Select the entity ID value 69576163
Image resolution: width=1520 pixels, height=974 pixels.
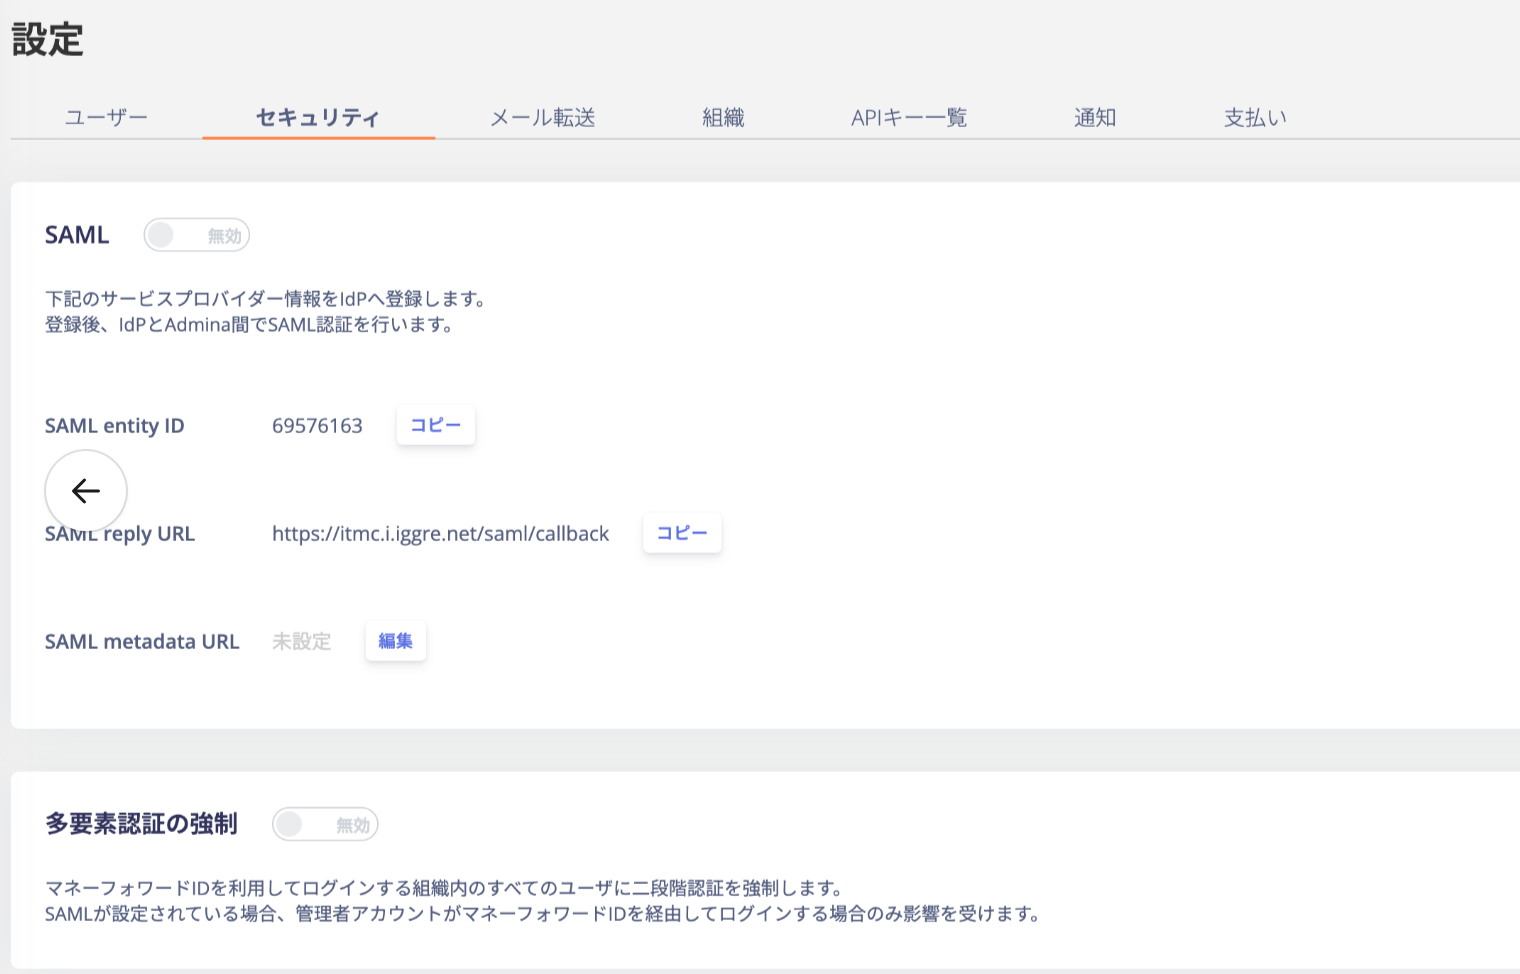pos(317,426)
